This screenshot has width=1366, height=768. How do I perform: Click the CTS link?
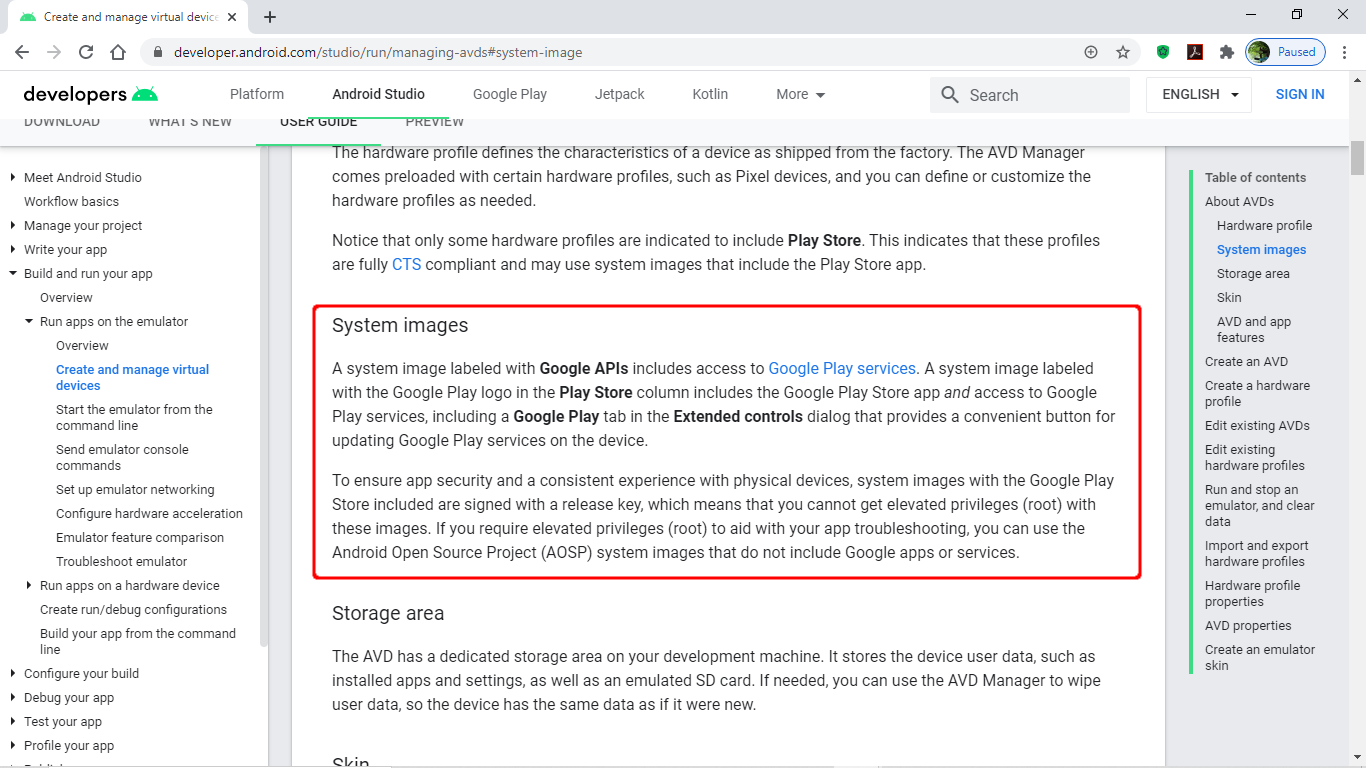pyautogui.click(x=406, y=264)
